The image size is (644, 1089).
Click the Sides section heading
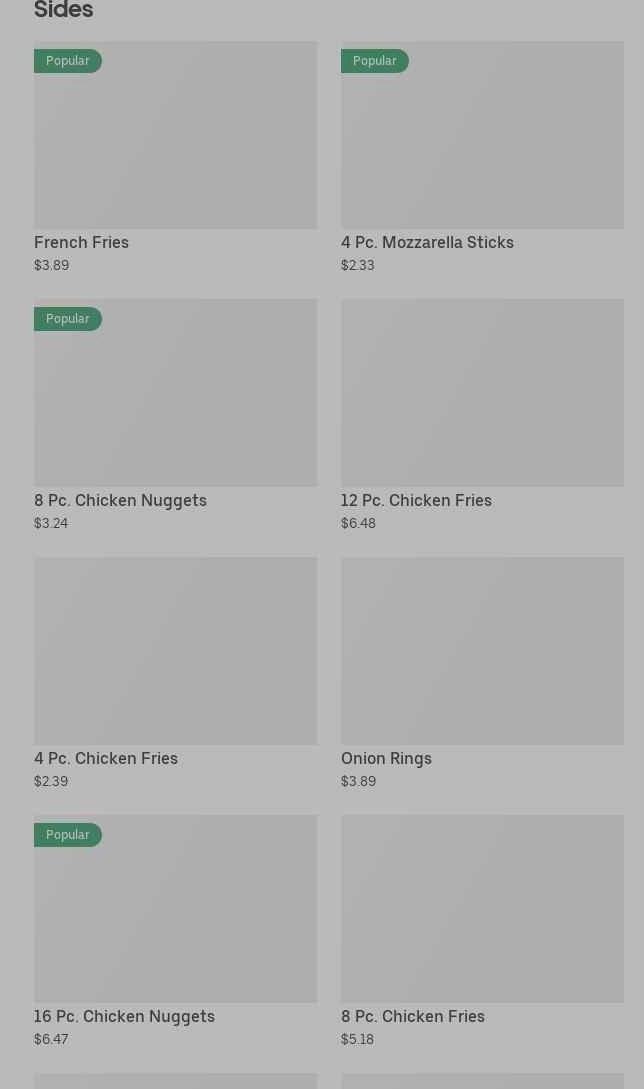pos(63,11)
